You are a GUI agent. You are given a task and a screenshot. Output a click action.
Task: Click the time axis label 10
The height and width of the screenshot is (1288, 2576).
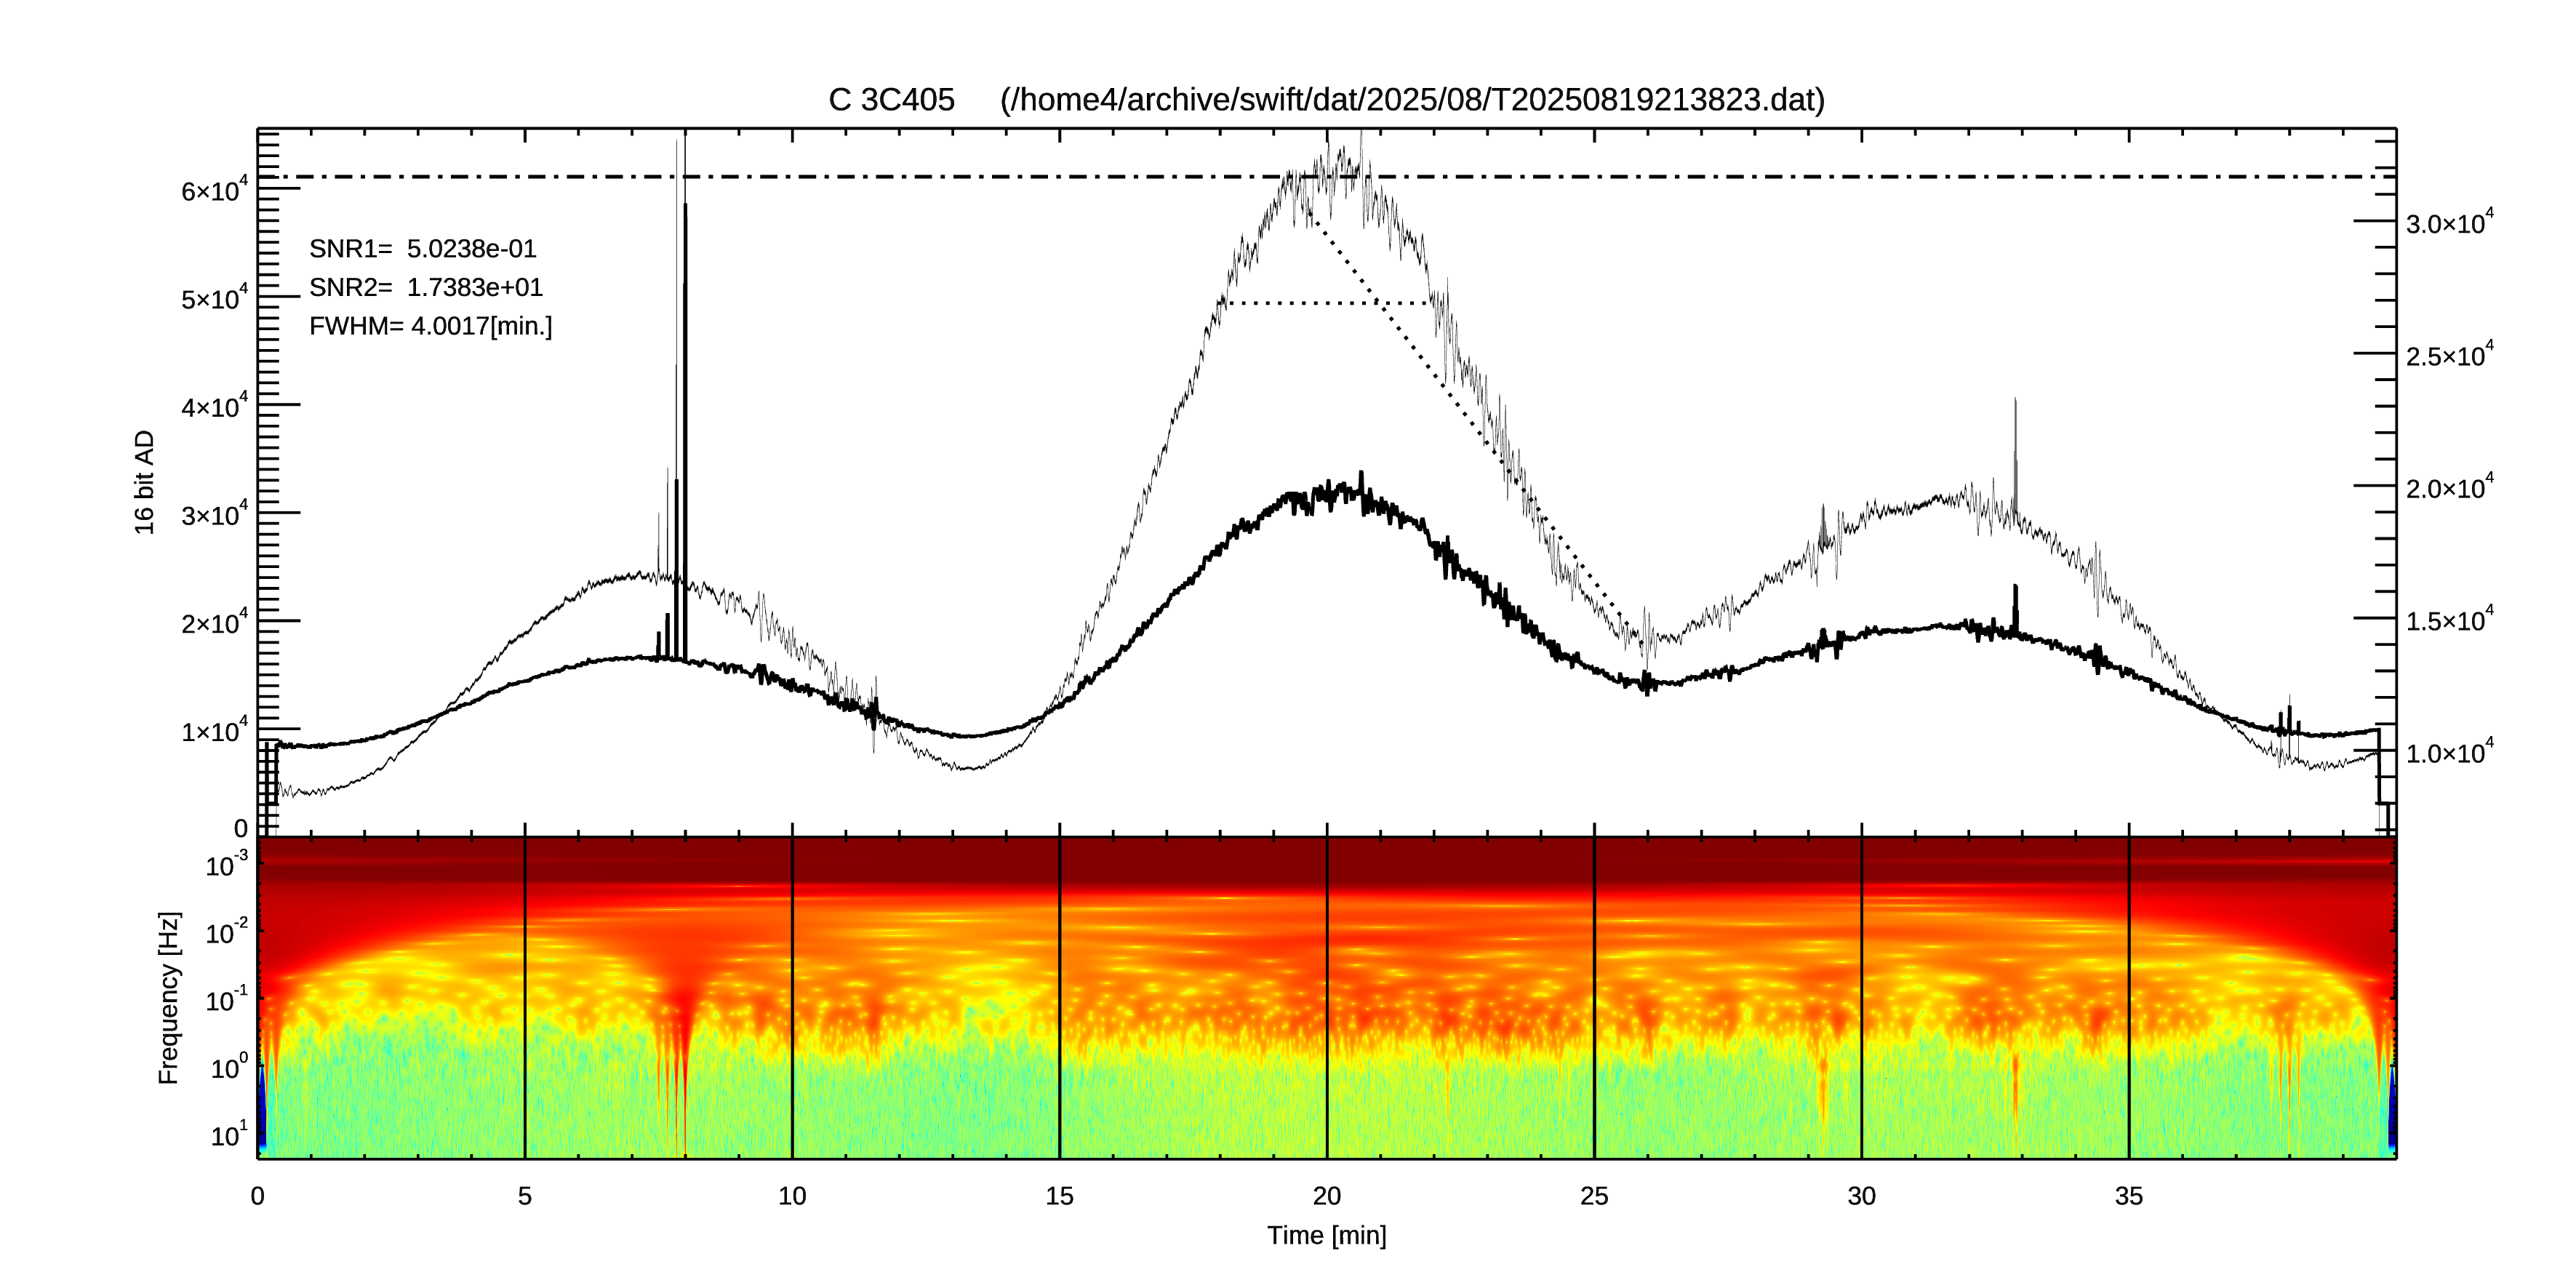pos(792,1196)
